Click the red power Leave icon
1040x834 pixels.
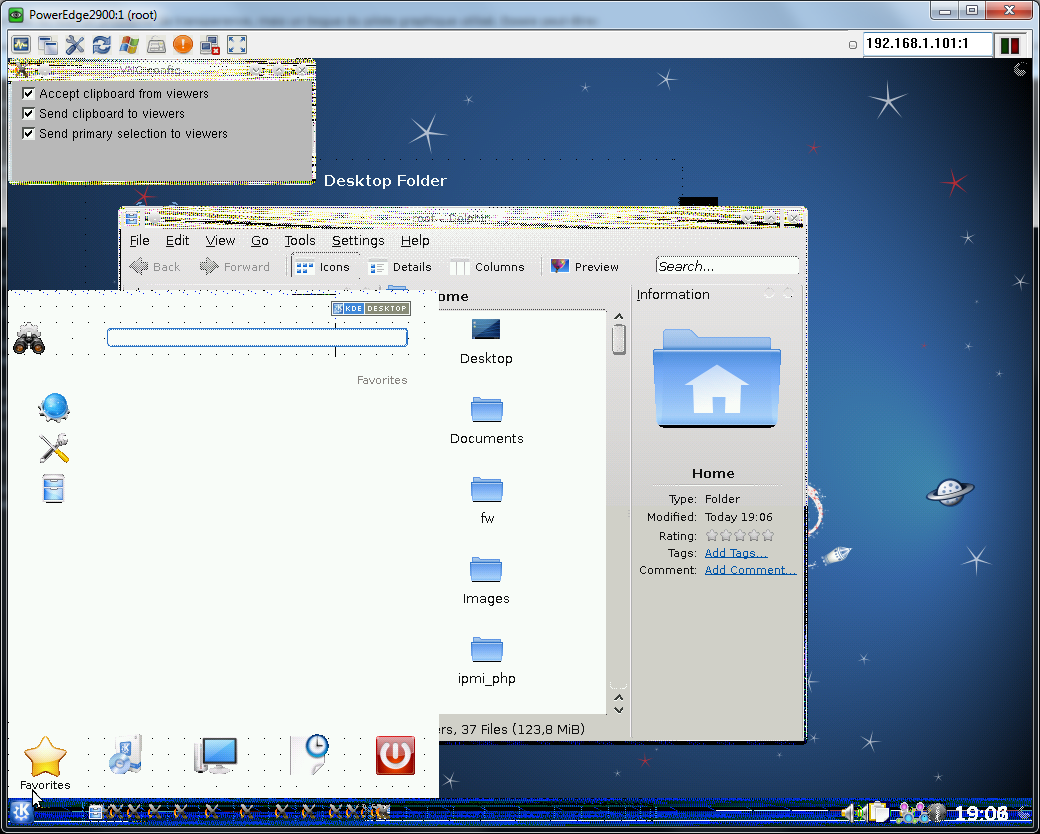point(395,756)
